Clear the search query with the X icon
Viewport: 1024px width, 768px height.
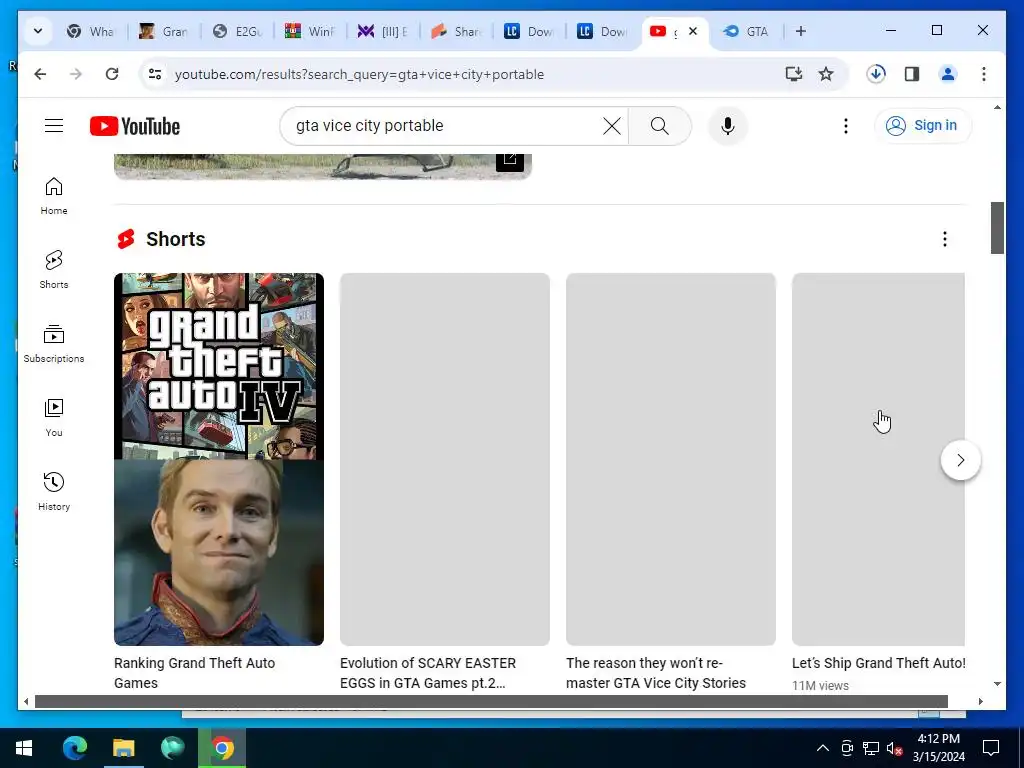(x=611, y=126)
